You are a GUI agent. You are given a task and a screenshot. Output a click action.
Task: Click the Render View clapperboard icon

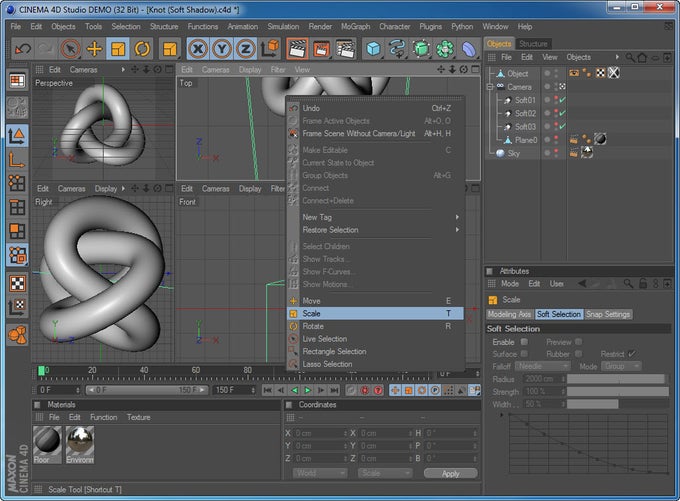pos(296,48)
